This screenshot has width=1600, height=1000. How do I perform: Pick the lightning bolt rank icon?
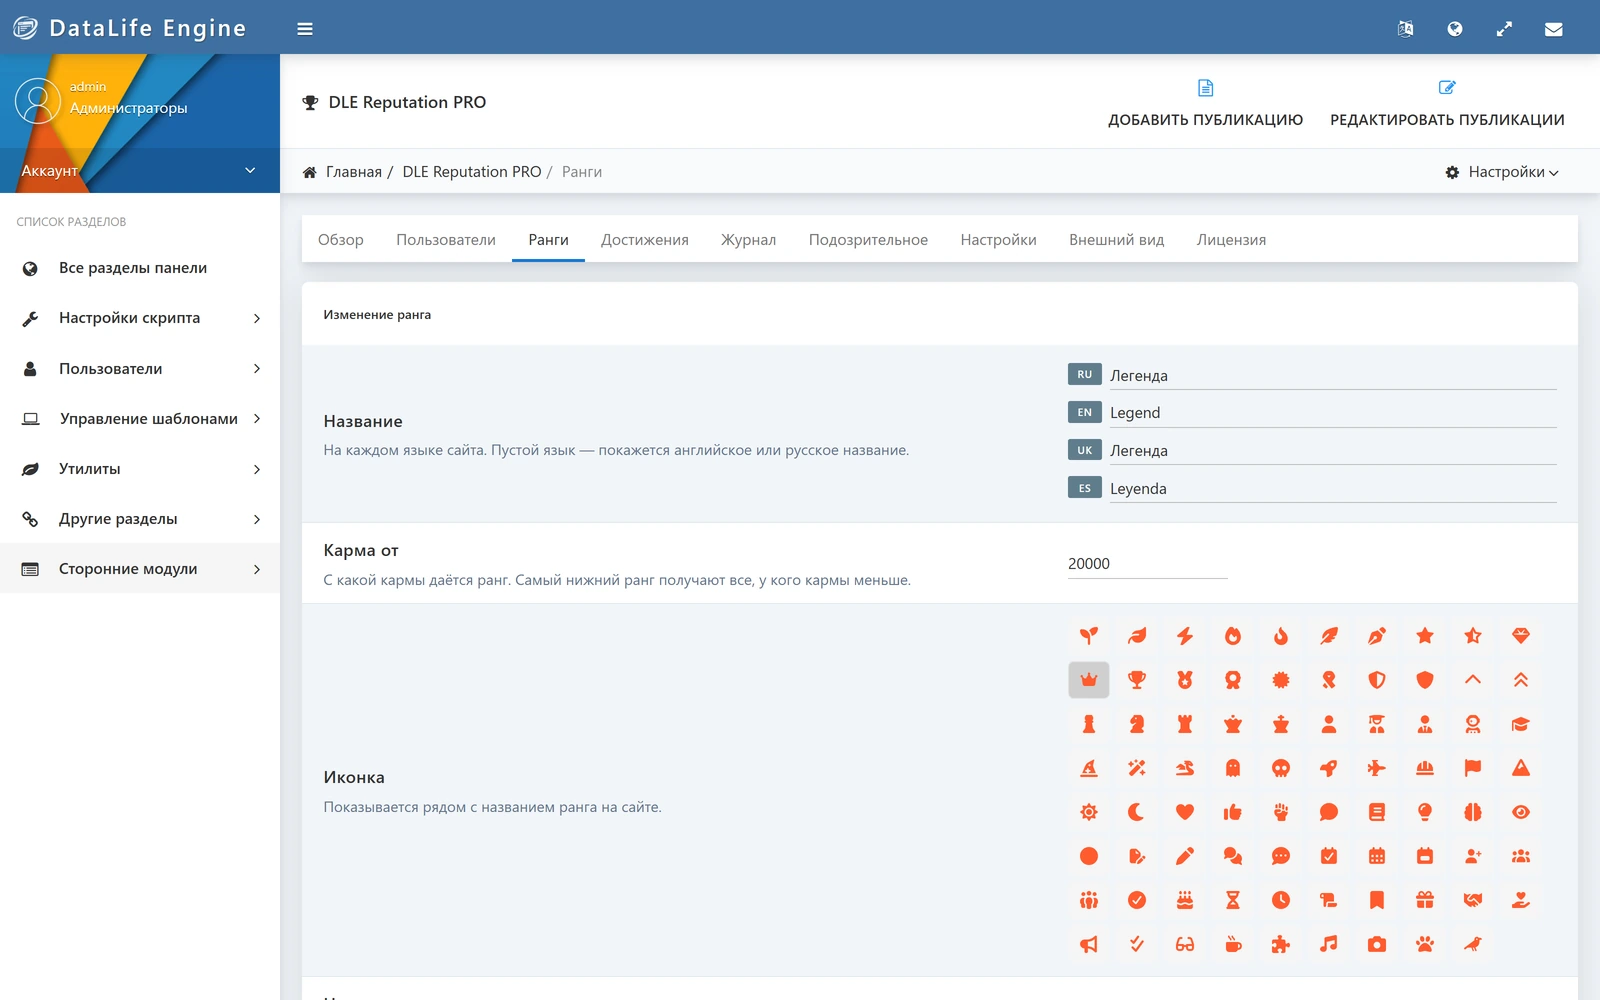coord(1185,636)
